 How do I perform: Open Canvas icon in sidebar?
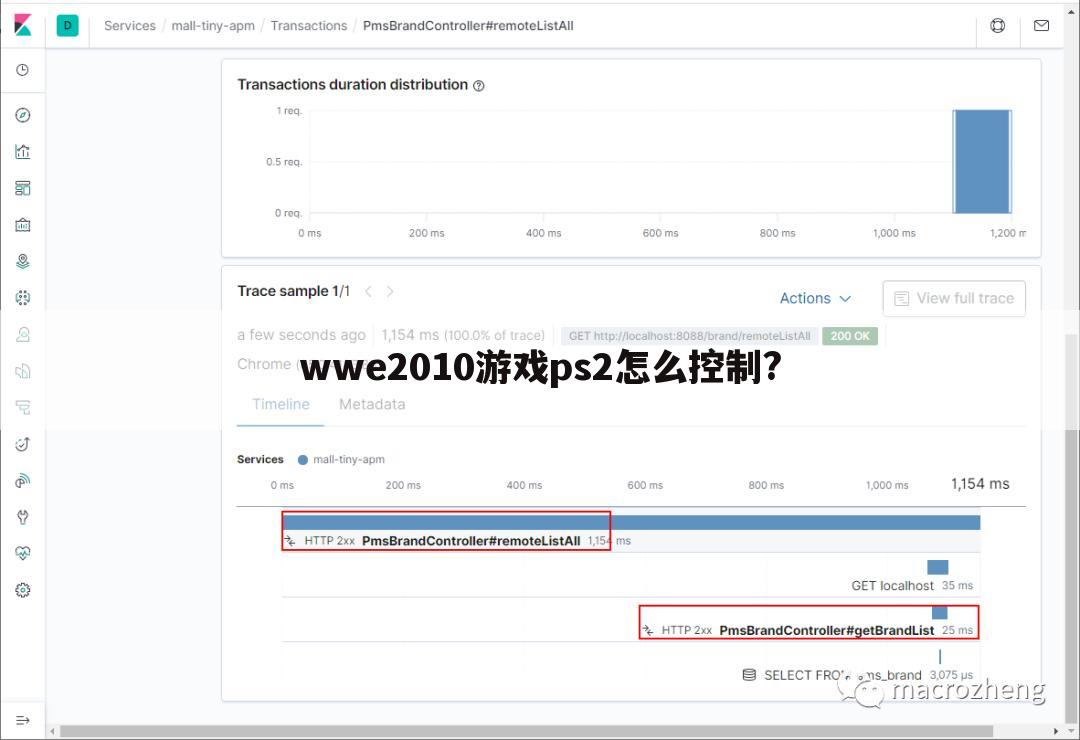point(23,225)
